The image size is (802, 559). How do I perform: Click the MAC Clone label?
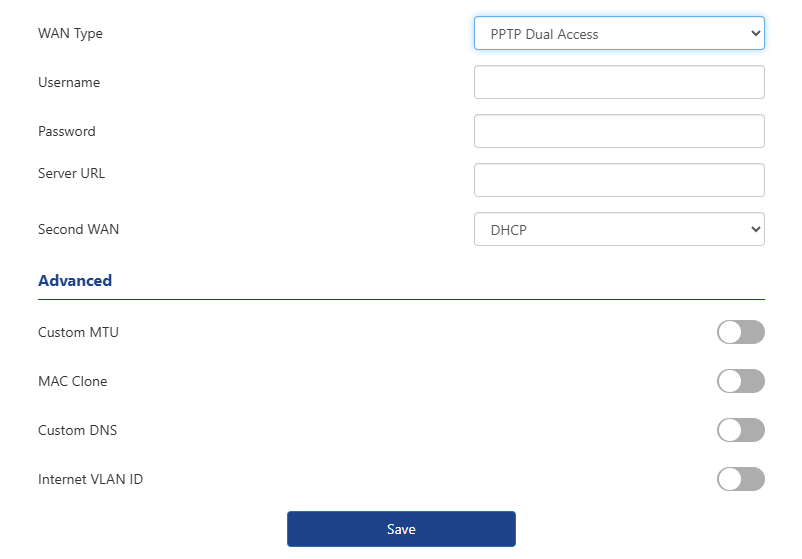pyautogui.click(x=72, y=381)
